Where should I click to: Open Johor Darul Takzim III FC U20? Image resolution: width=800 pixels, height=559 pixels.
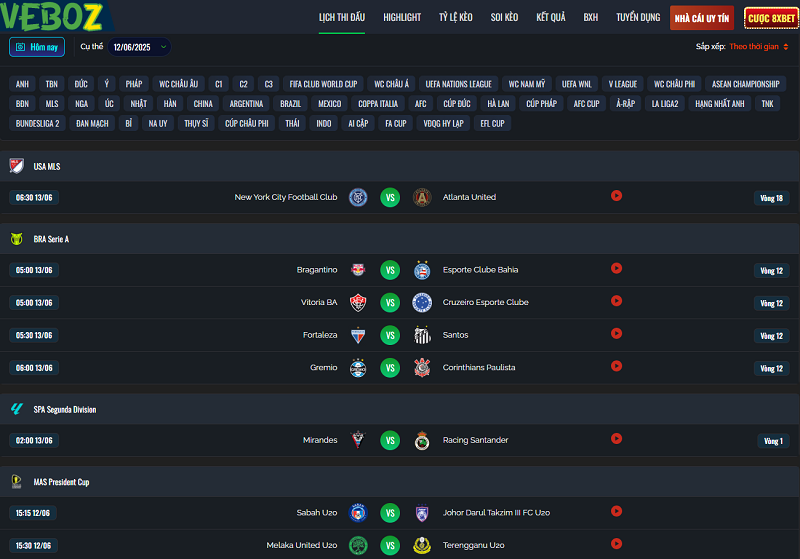pyautogui.click(x=496, y=513)
